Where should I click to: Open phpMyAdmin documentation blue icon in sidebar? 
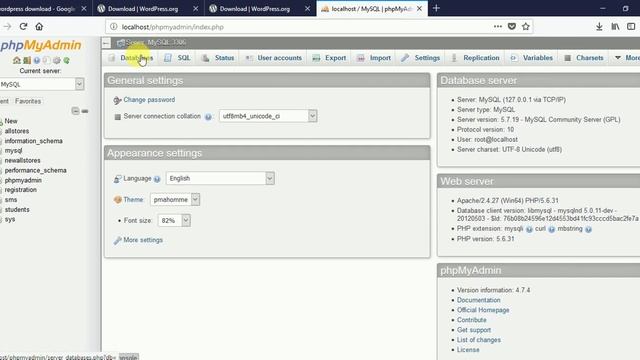point(37,60)
